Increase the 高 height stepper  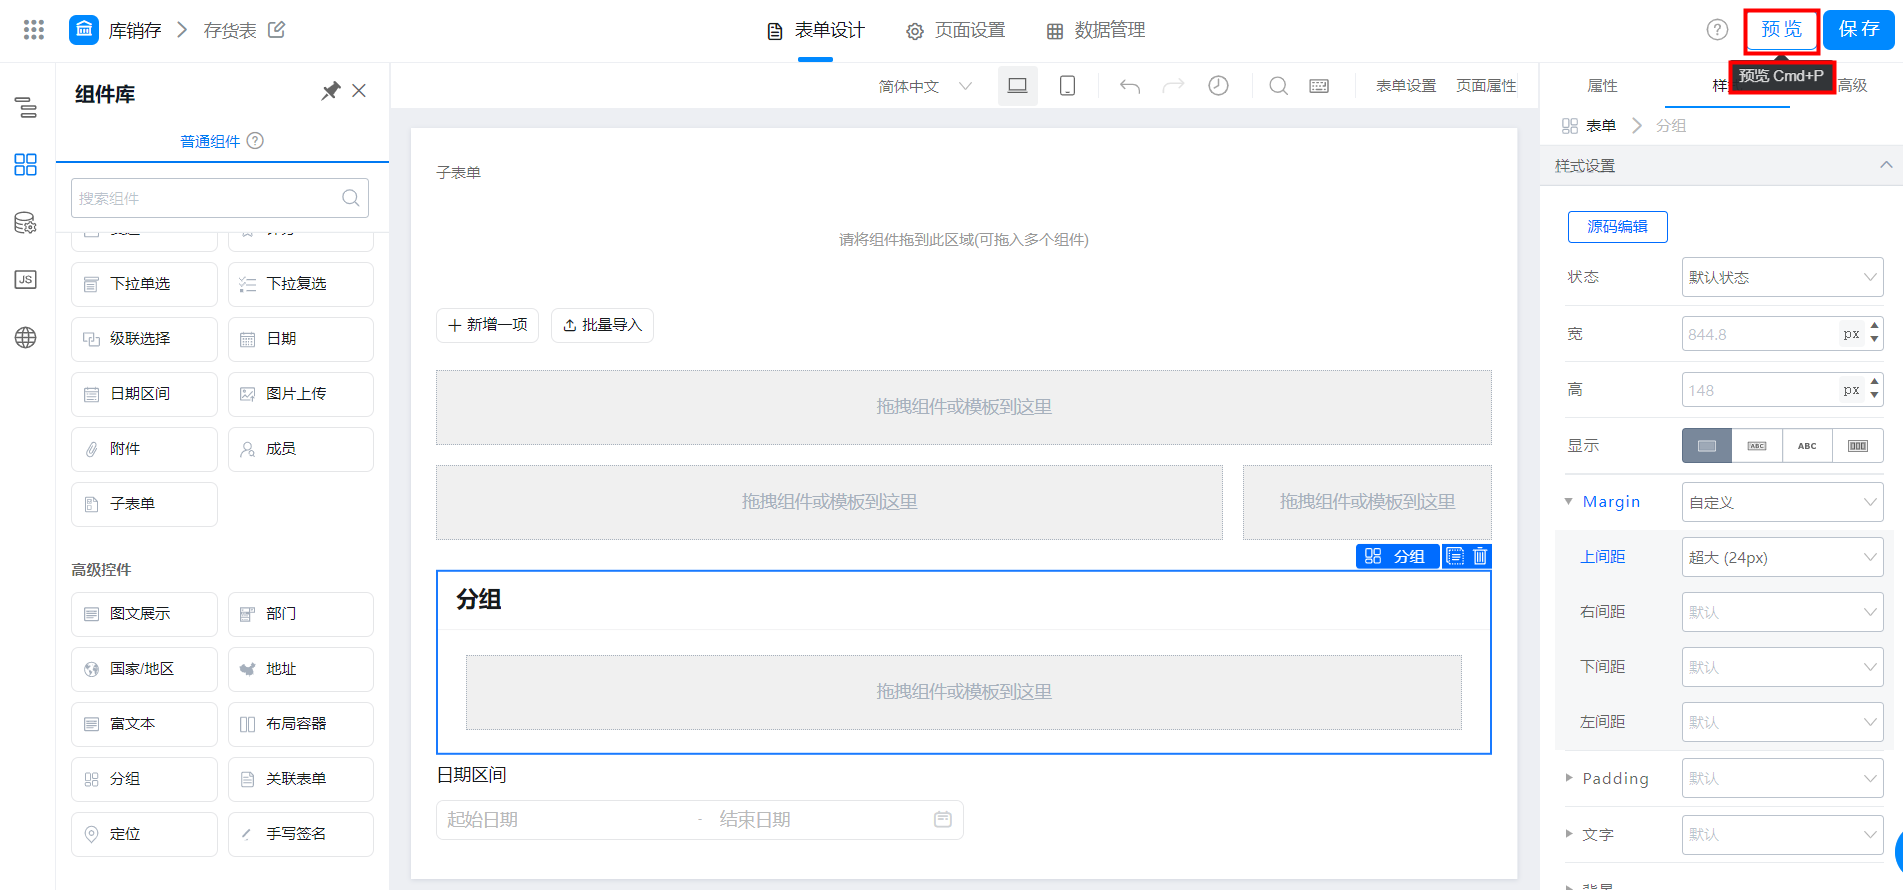pos(1874,382)
